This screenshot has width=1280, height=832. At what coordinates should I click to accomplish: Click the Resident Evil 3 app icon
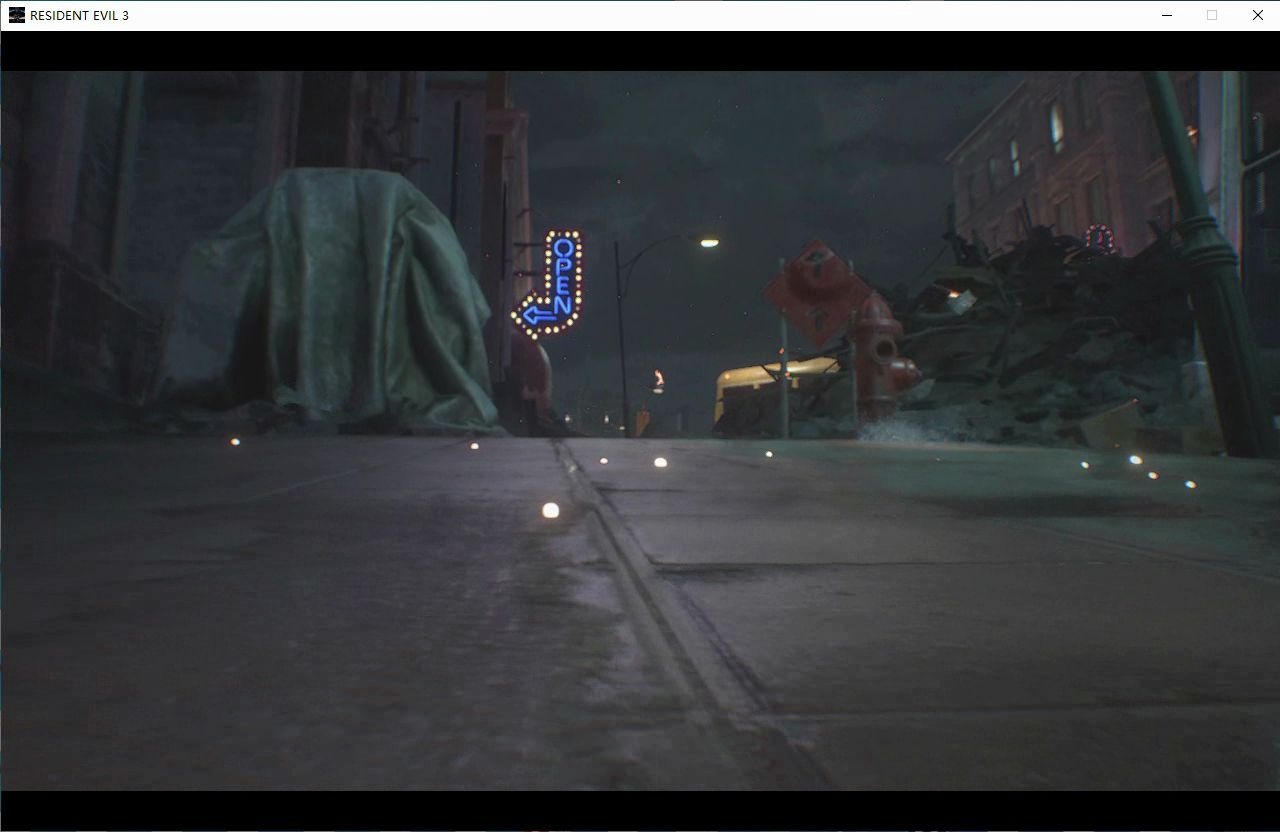tap(16, 15)
